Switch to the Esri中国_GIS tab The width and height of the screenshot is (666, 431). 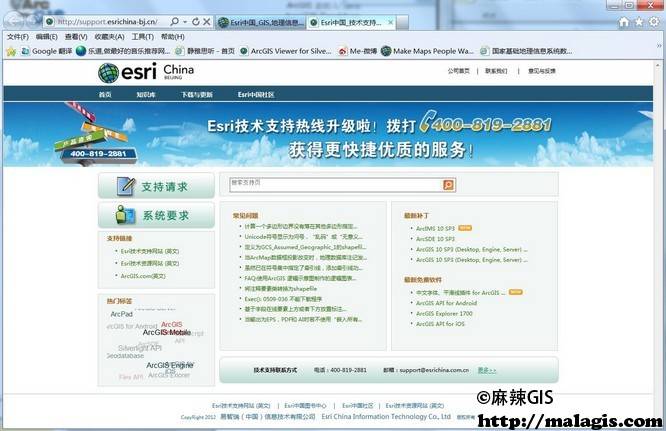click(261, 23)
